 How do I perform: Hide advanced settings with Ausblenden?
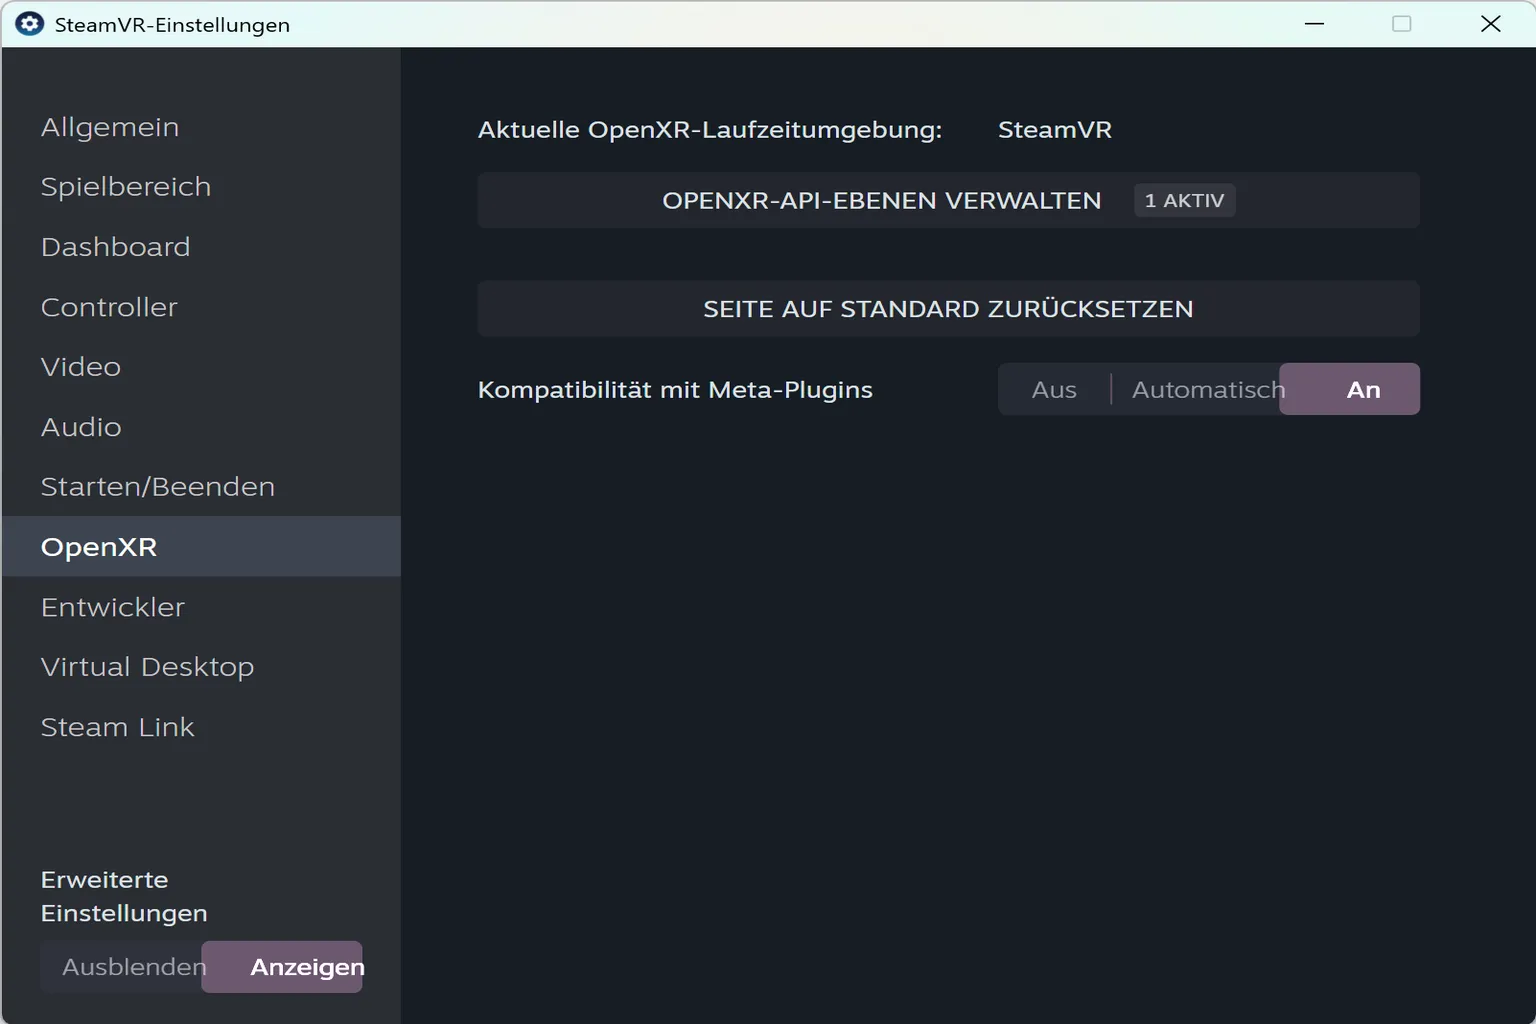click(121, 967)
